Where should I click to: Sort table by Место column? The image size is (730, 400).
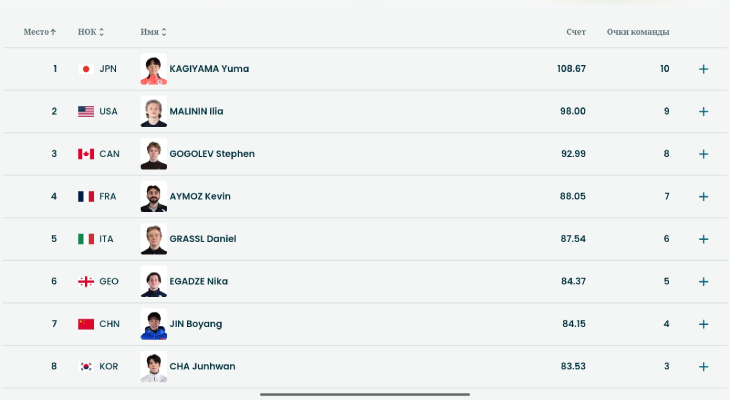click(40, 32)
